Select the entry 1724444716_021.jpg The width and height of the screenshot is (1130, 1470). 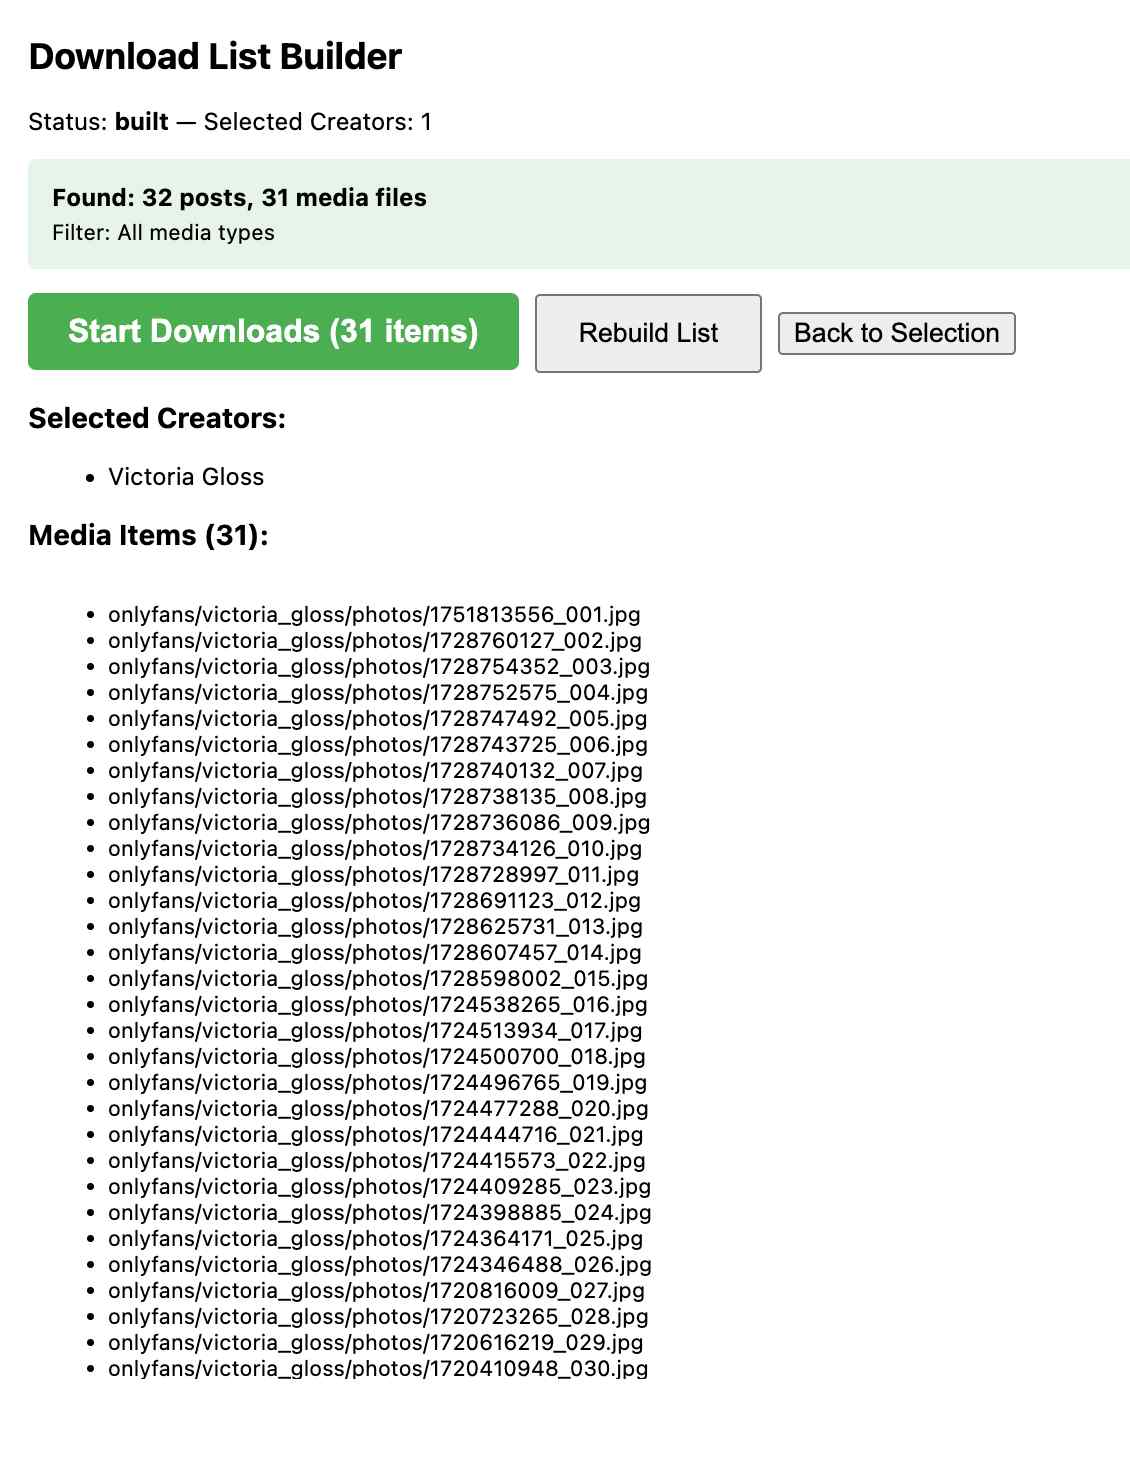[x=376, y=1135]
